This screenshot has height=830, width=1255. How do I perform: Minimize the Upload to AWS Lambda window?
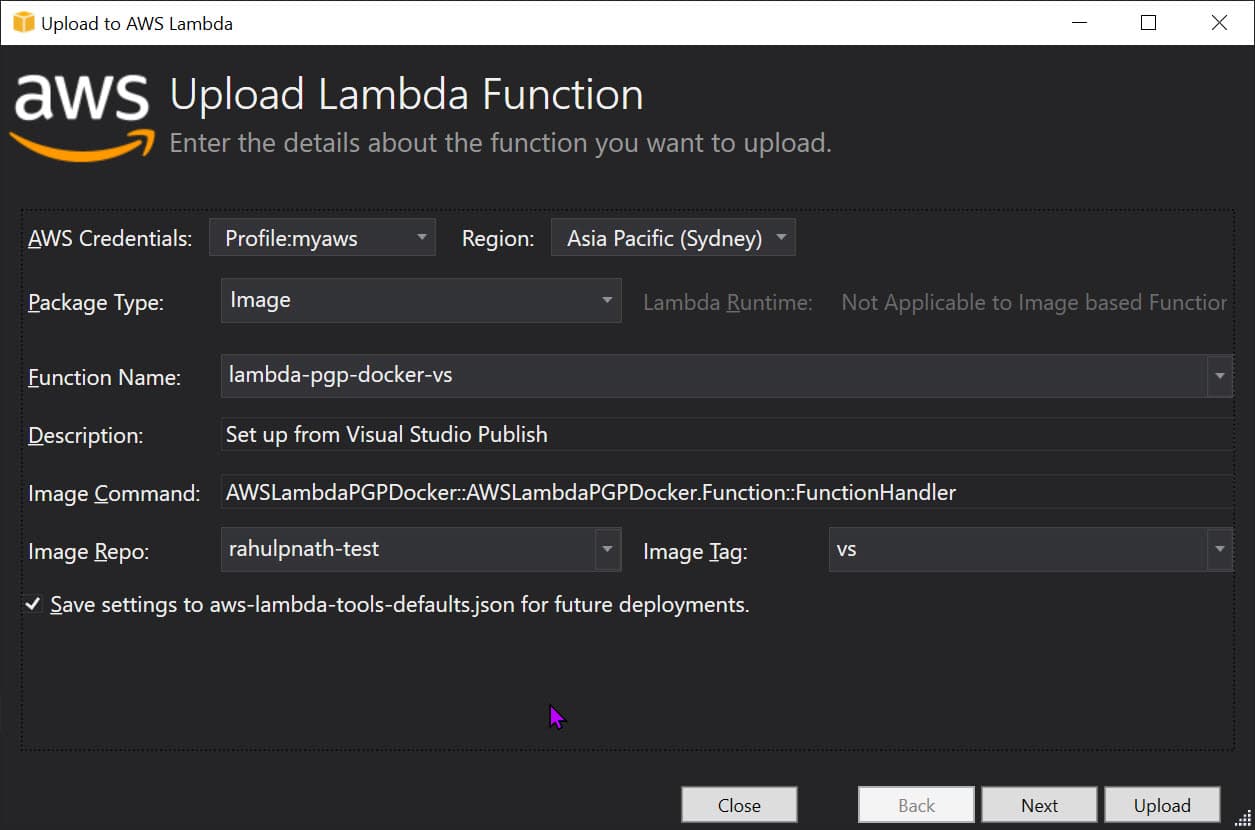point(1078,22)
